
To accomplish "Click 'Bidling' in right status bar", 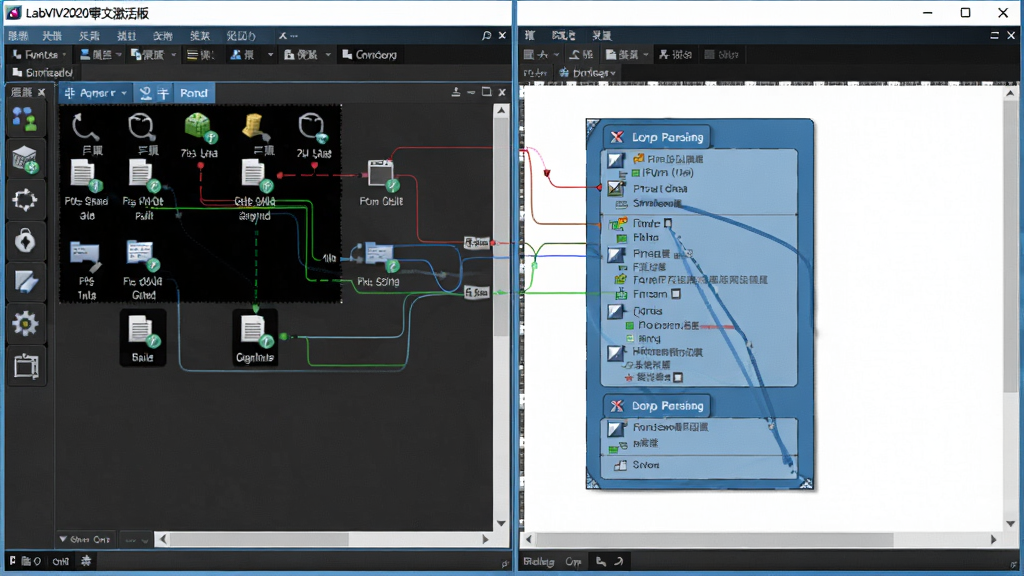I will (538, 562).
